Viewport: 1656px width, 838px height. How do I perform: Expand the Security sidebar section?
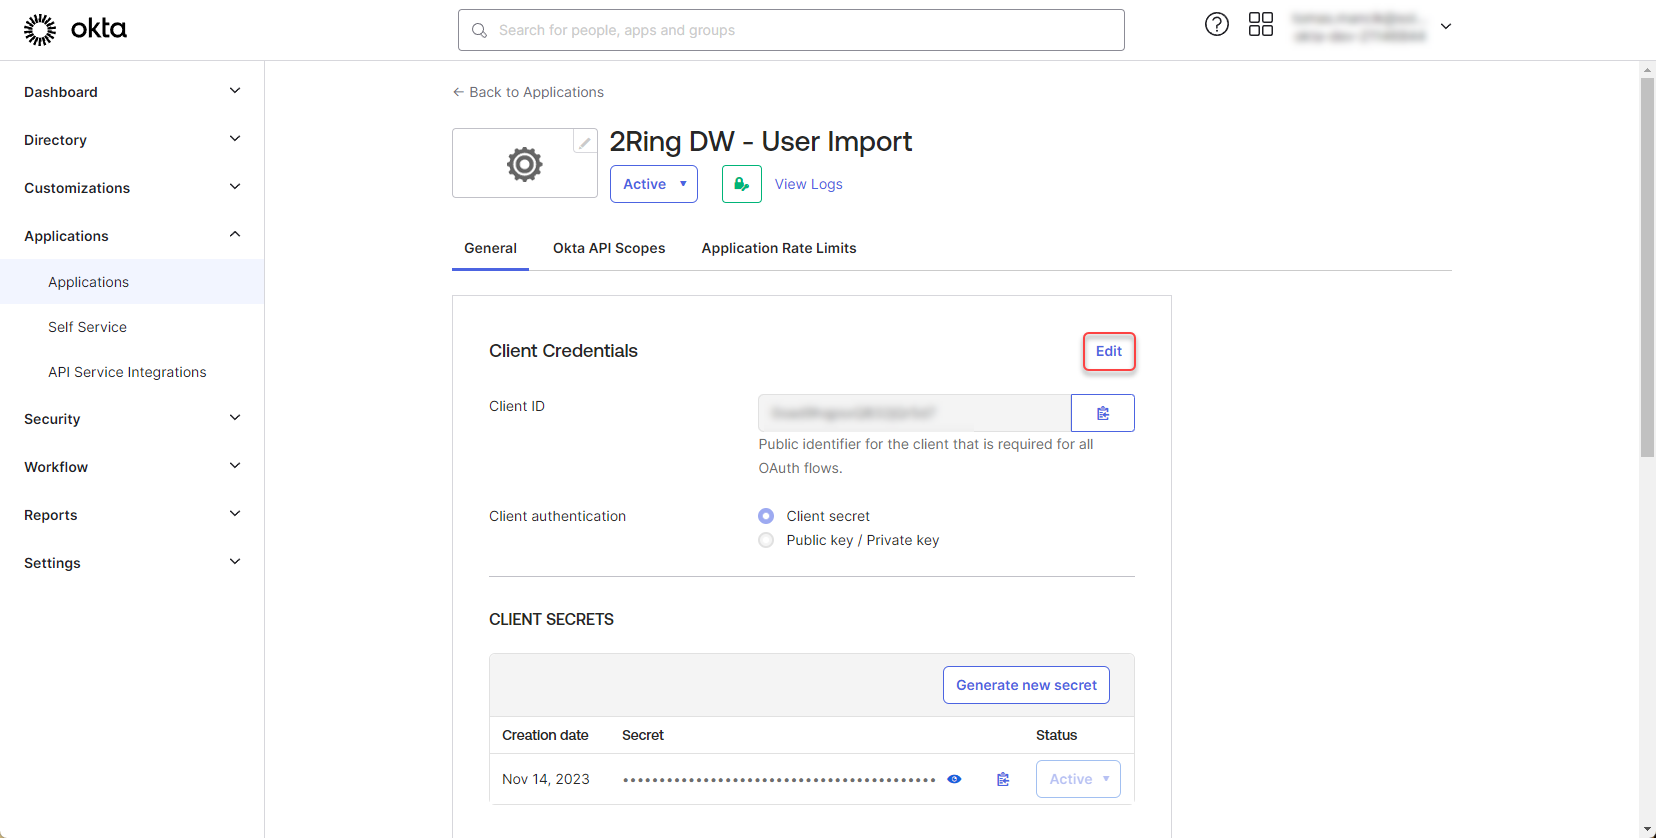[x=132, y=419]
